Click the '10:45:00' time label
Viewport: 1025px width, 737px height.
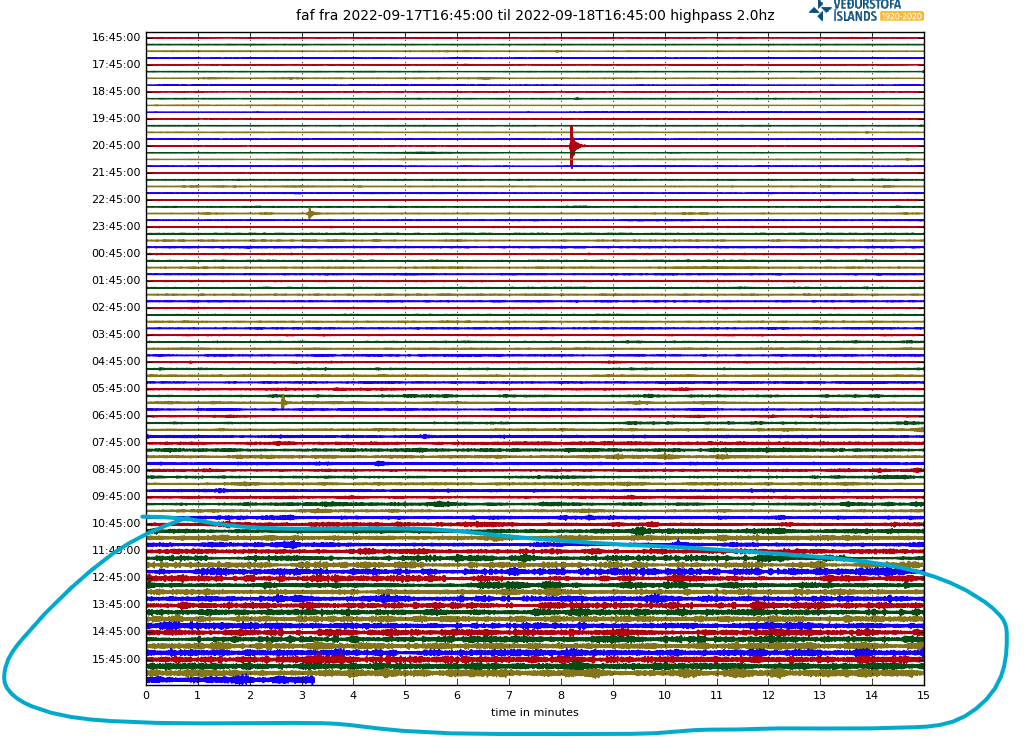click(x=116, y=523)
